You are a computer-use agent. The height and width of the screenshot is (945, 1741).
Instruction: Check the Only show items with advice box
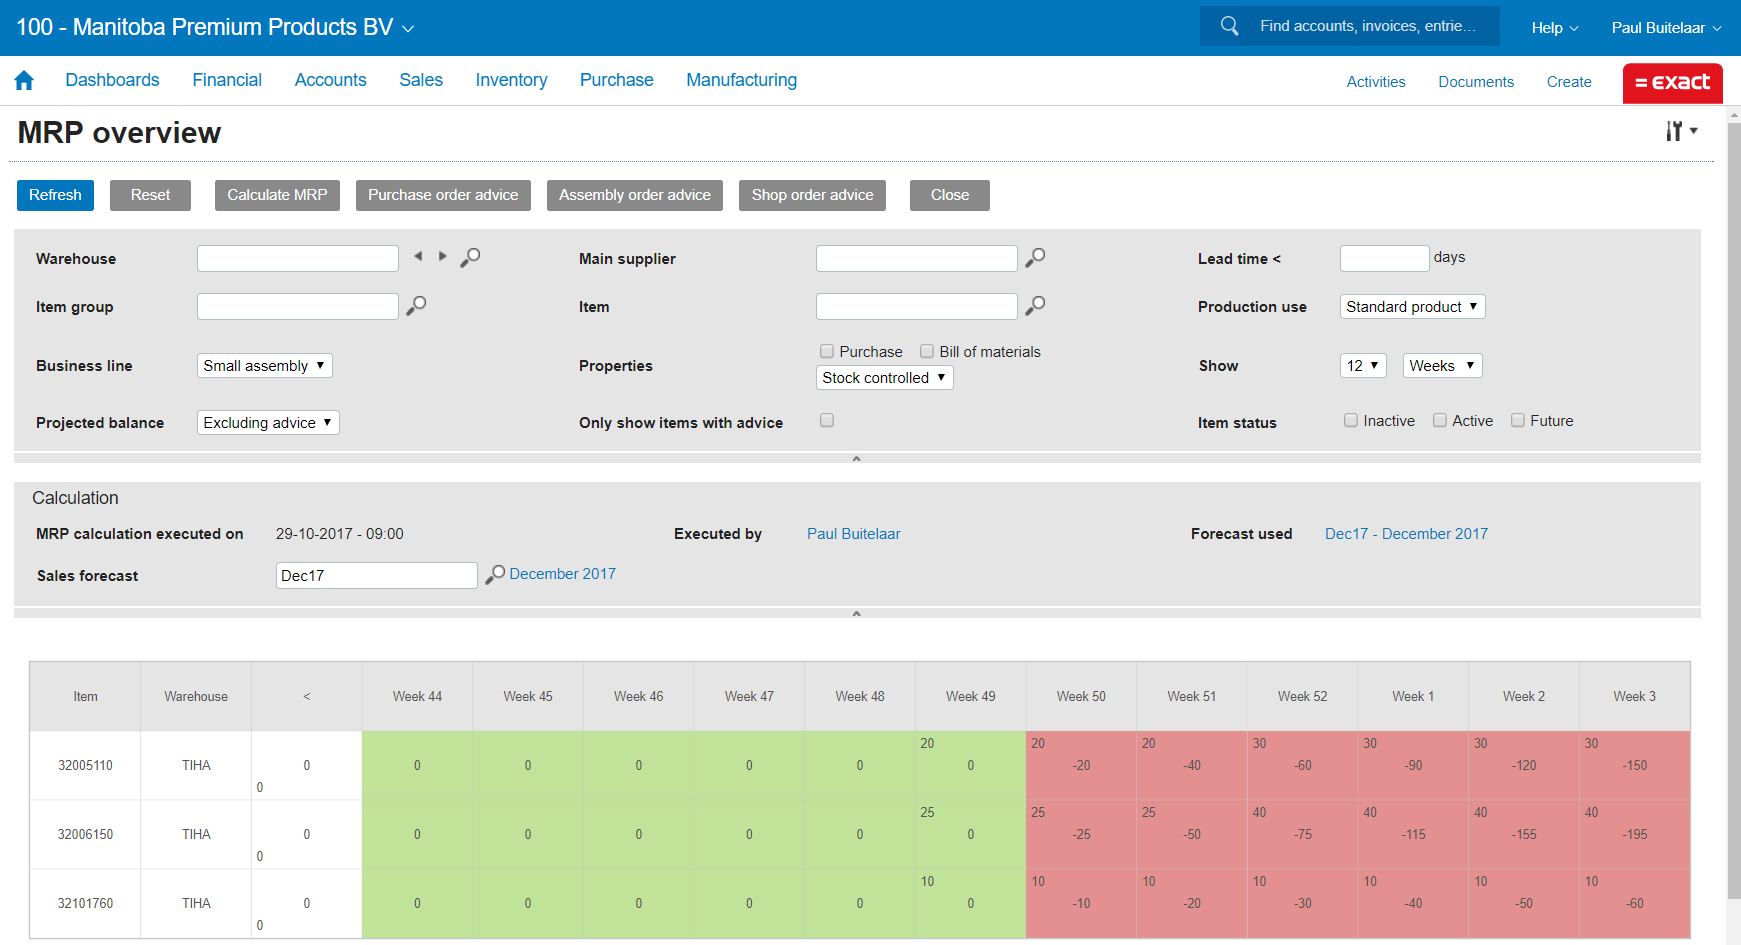(x=827, y=421)
